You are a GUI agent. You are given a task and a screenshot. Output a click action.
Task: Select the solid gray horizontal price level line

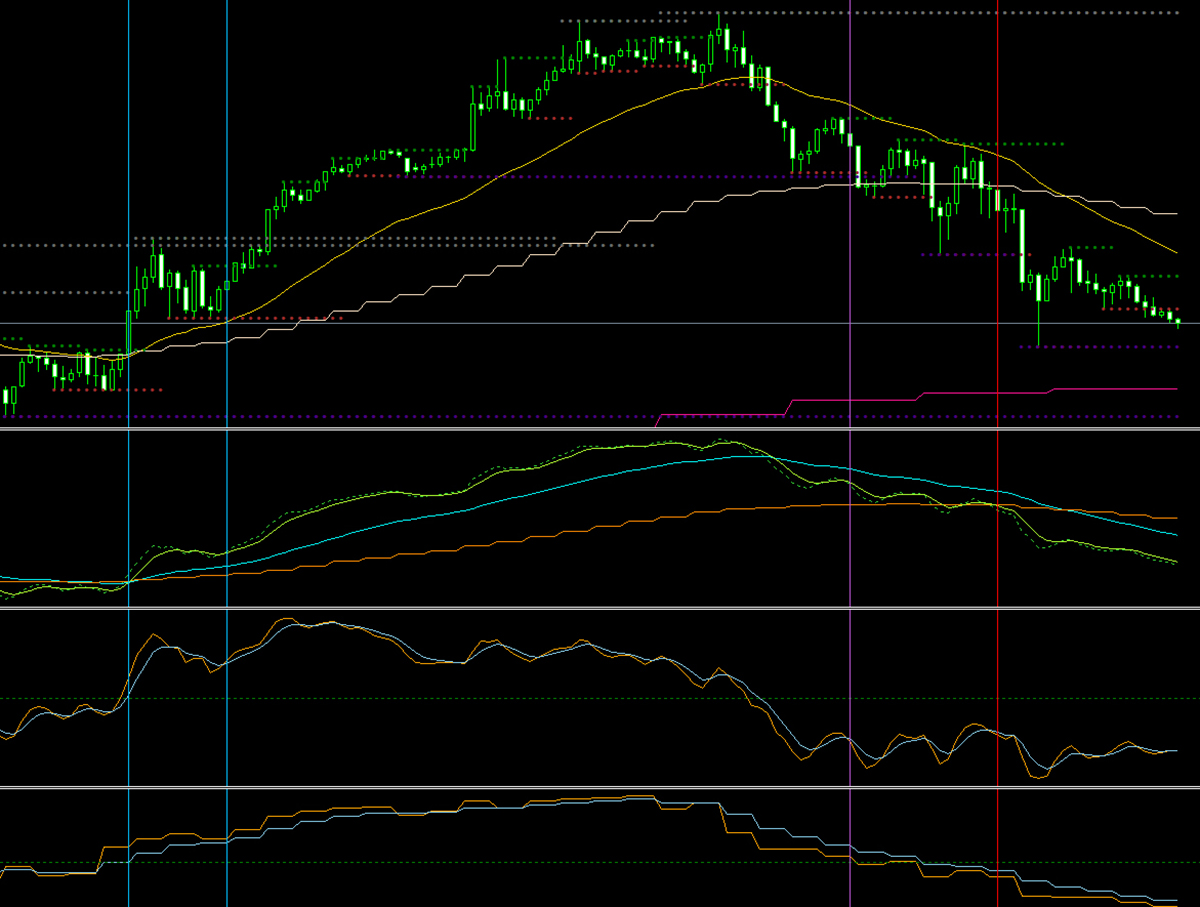[600, 323]
